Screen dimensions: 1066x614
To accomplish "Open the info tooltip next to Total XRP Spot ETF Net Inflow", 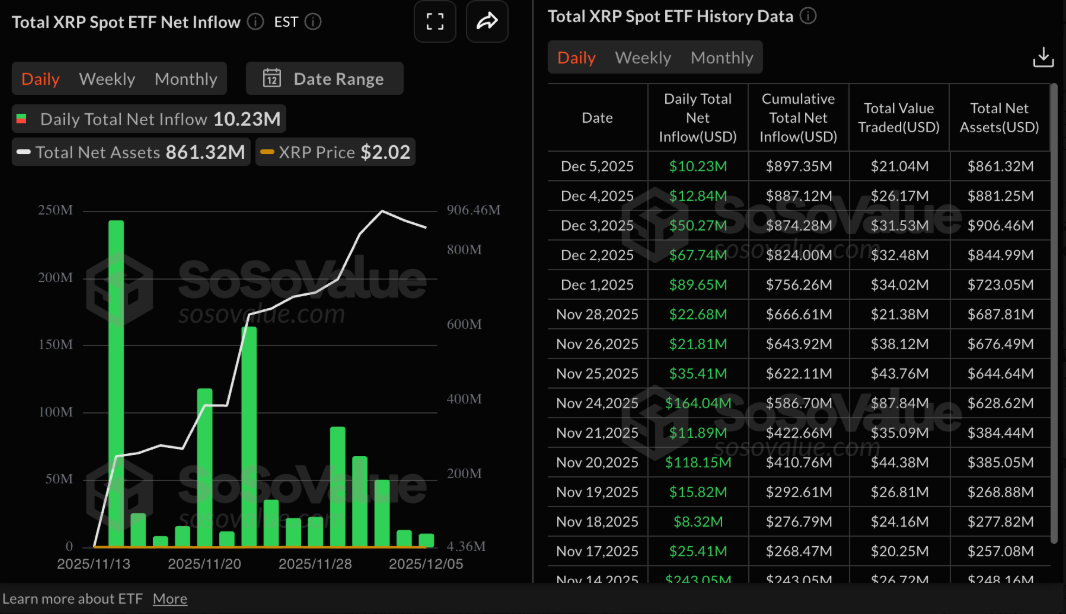I will pos(254,21).
